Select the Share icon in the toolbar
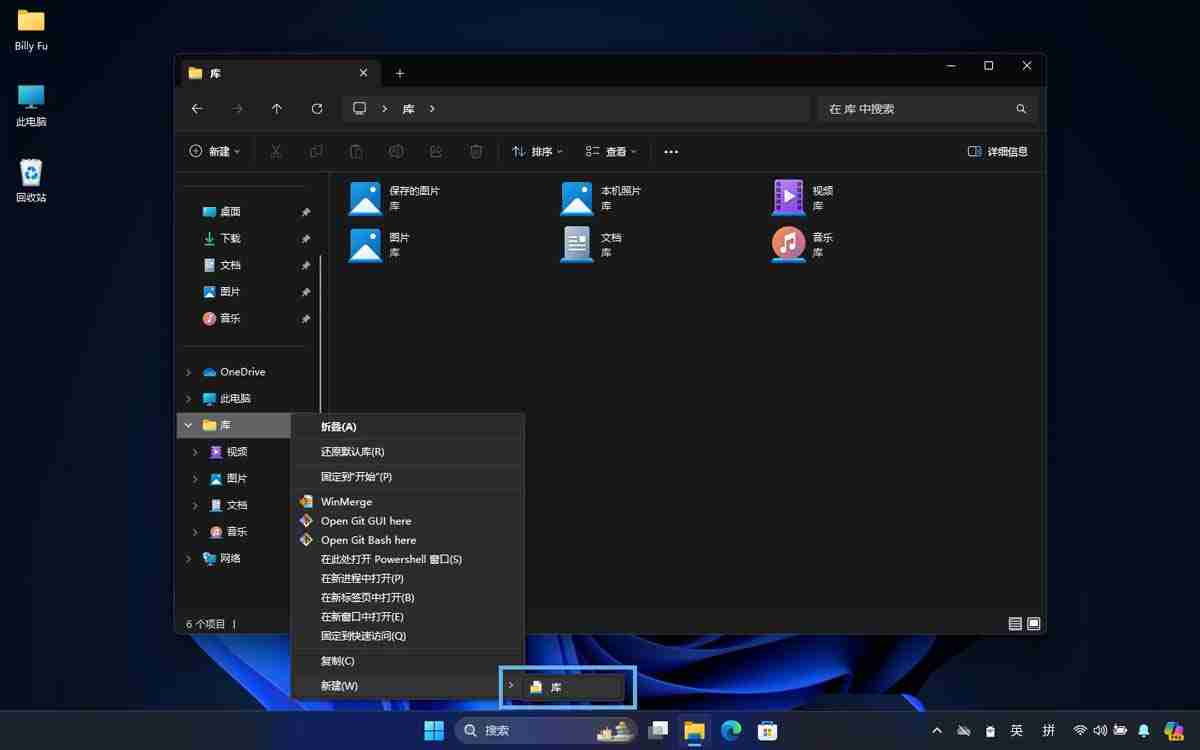 click(x=436, y=151)
